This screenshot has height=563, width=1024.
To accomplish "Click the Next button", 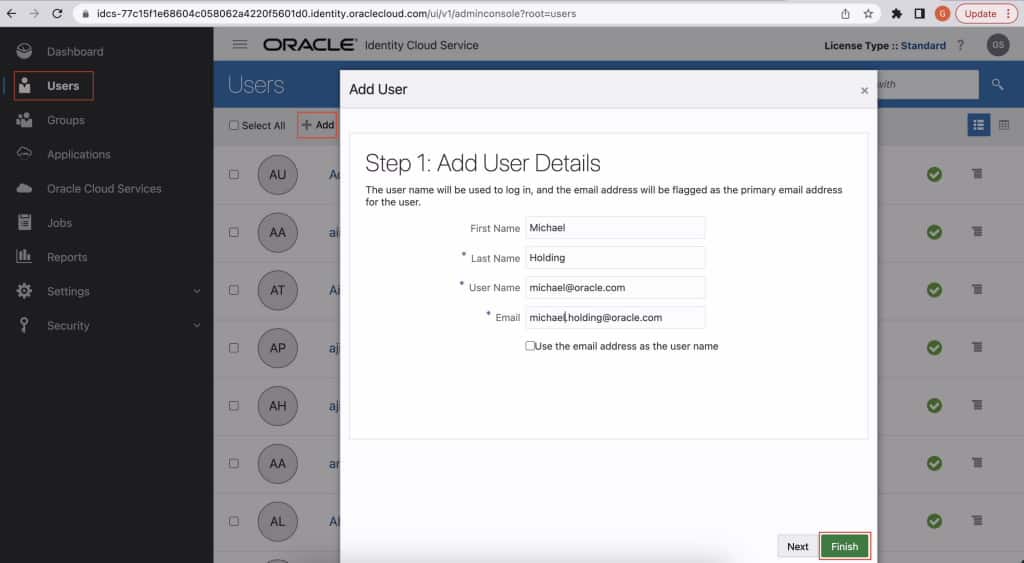I will [x=797, y=547].
